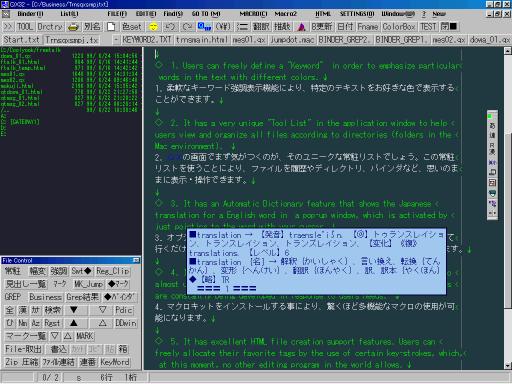Click the Grep結果 button
512x384 pixels.
(x=83, y=297)
